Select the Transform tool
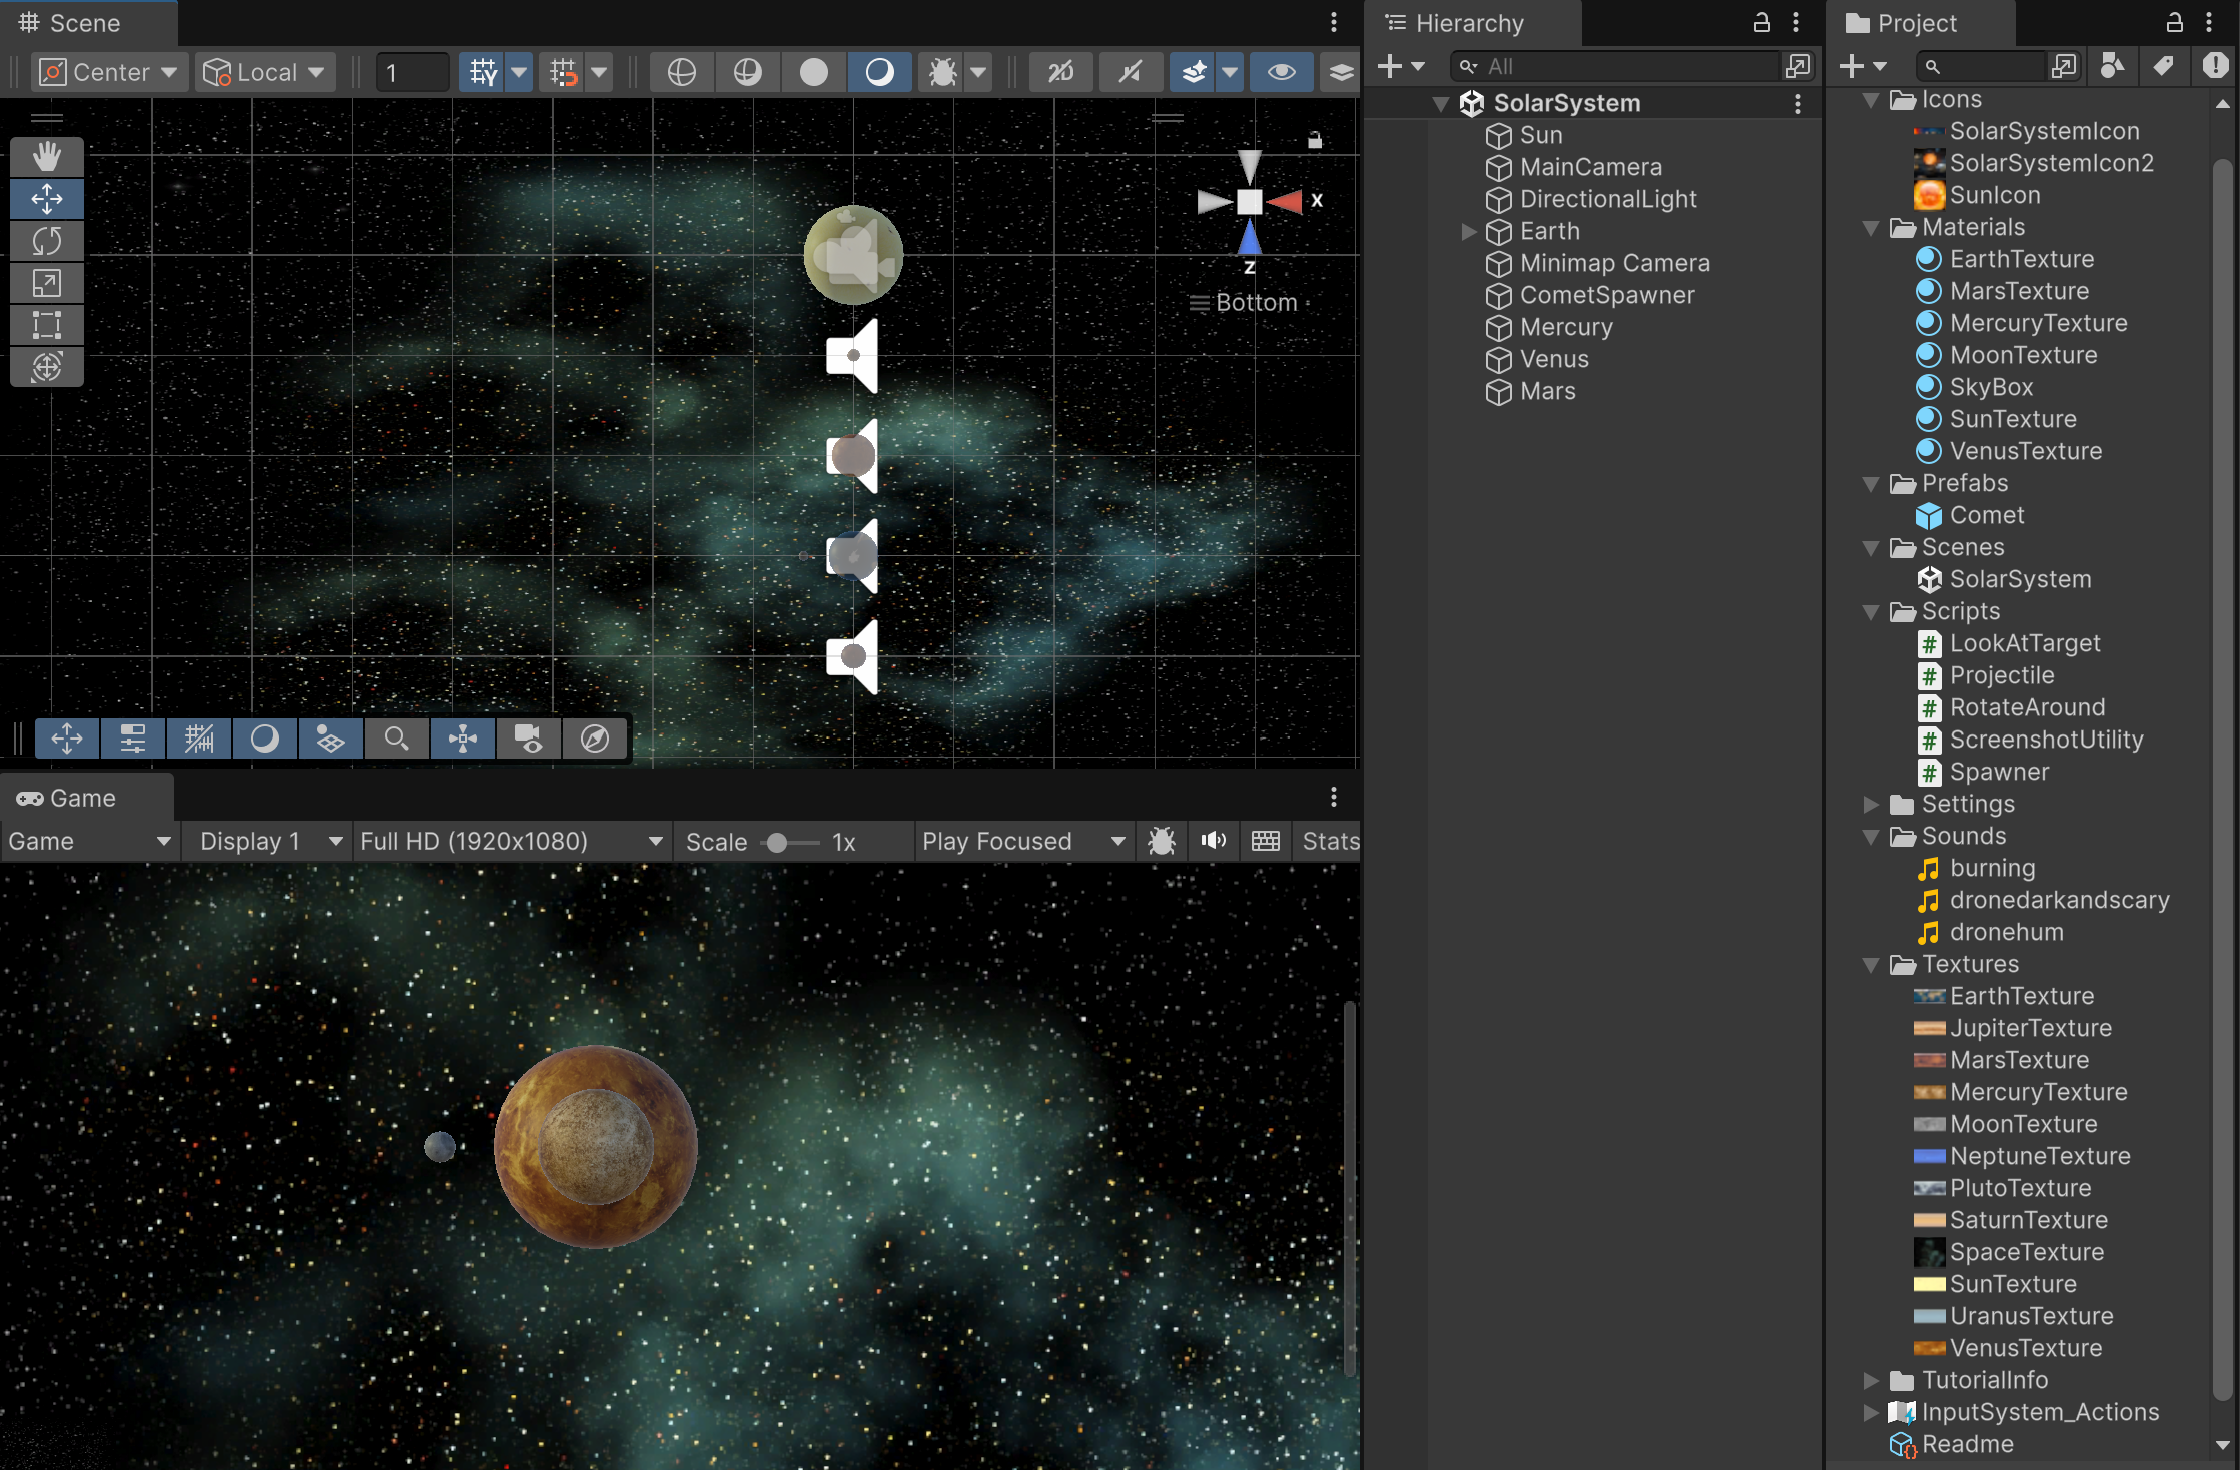The width and height of the screenshot is (2240, 1470). click(46, 366)
